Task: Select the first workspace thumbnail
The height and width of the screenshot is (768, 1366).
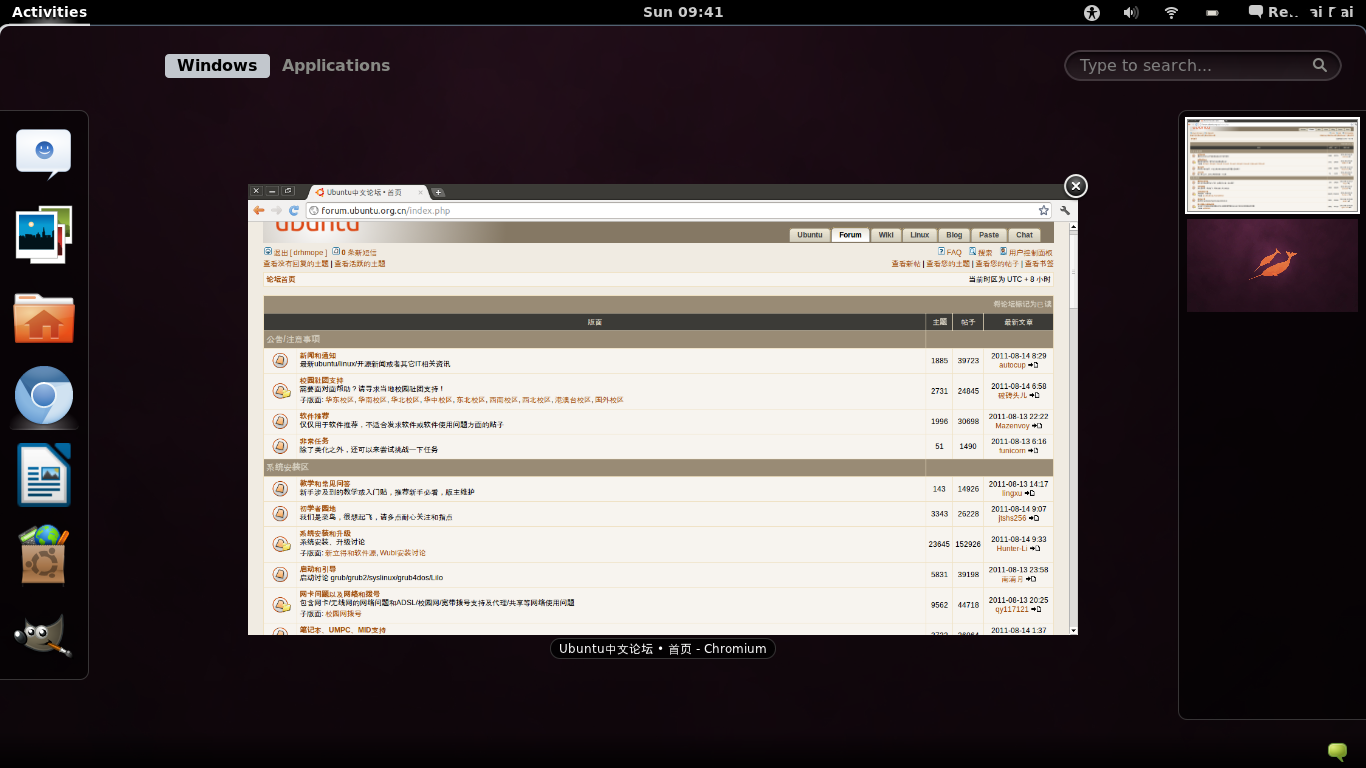Action: [1272, 165]
